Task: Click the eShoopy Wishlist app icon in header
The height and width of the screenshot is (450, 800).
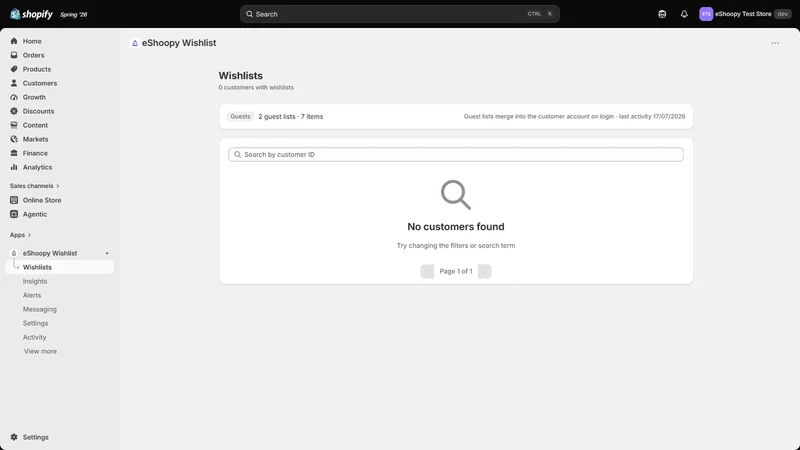Action: tap(135, 43)
